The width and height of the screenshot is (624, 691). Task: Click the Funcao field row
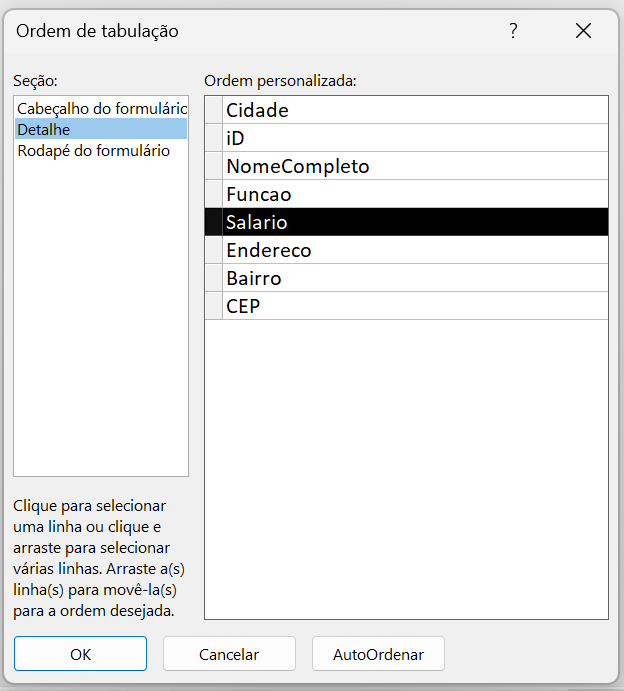pos(258,194)
